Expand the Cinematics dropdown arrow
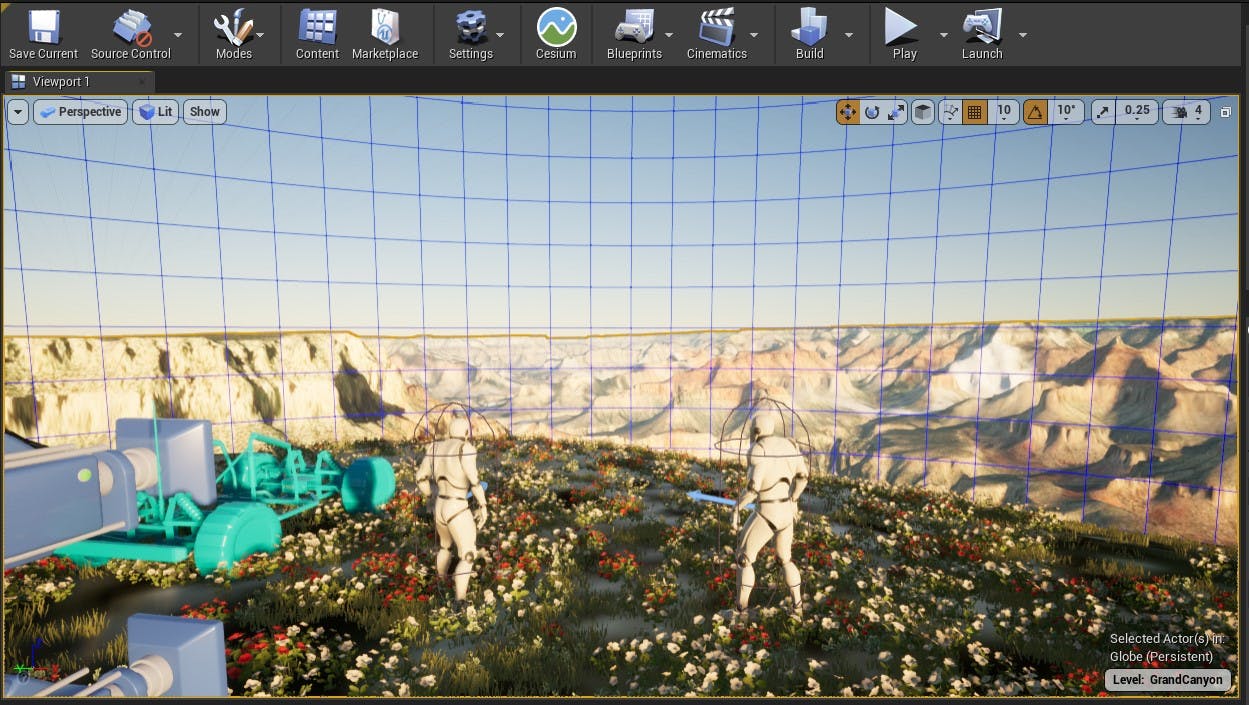1249x705 pixels. point(754,34)
